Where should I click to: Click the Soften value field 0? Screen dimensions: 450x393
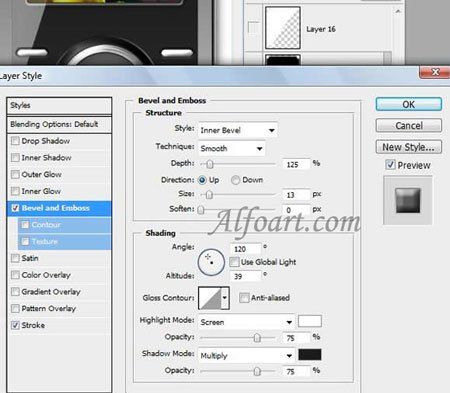coord(296,210)
